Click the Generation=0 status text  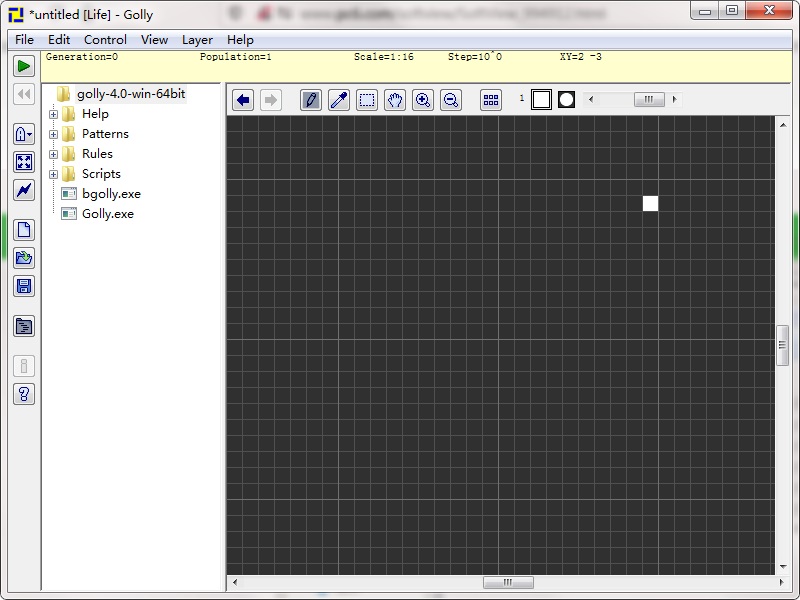[x=82, y=57]
